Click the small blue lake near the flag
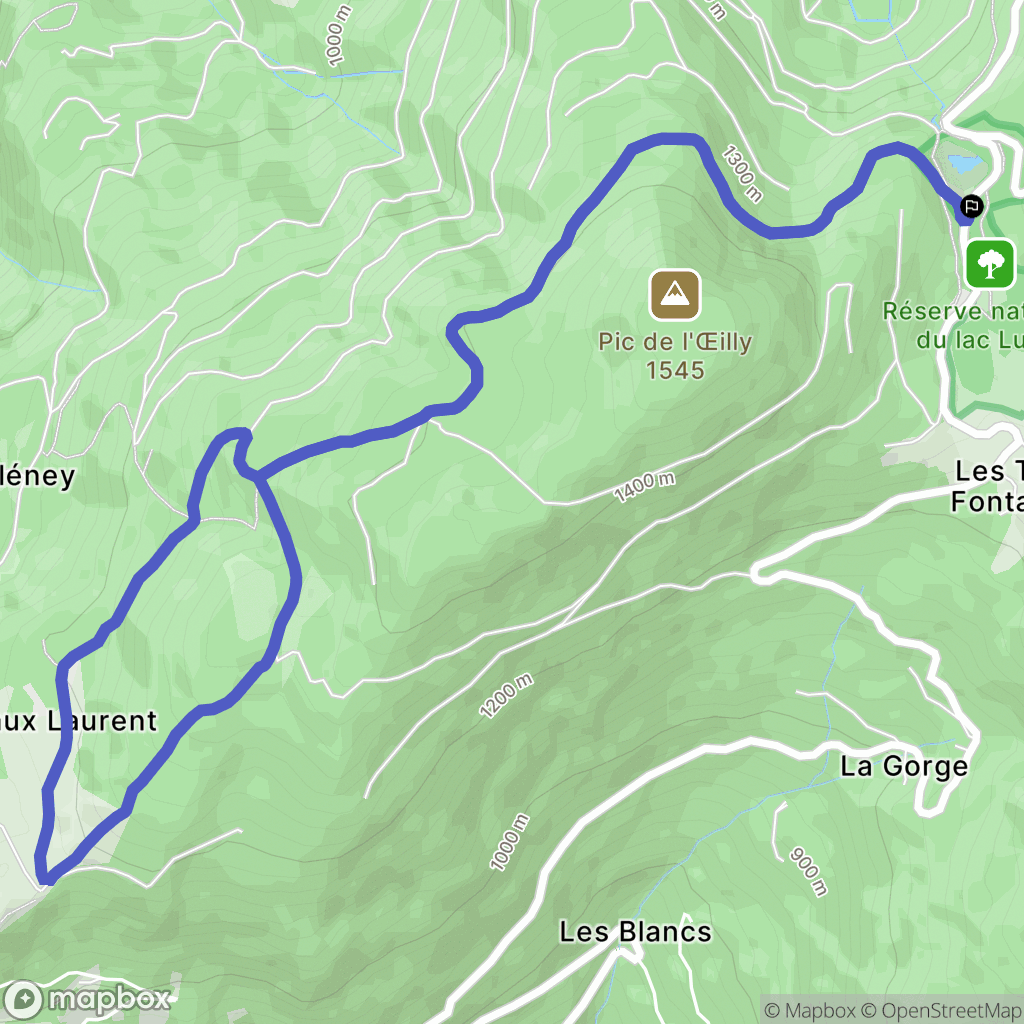The image size is (1024, 1024). point(964,163)
